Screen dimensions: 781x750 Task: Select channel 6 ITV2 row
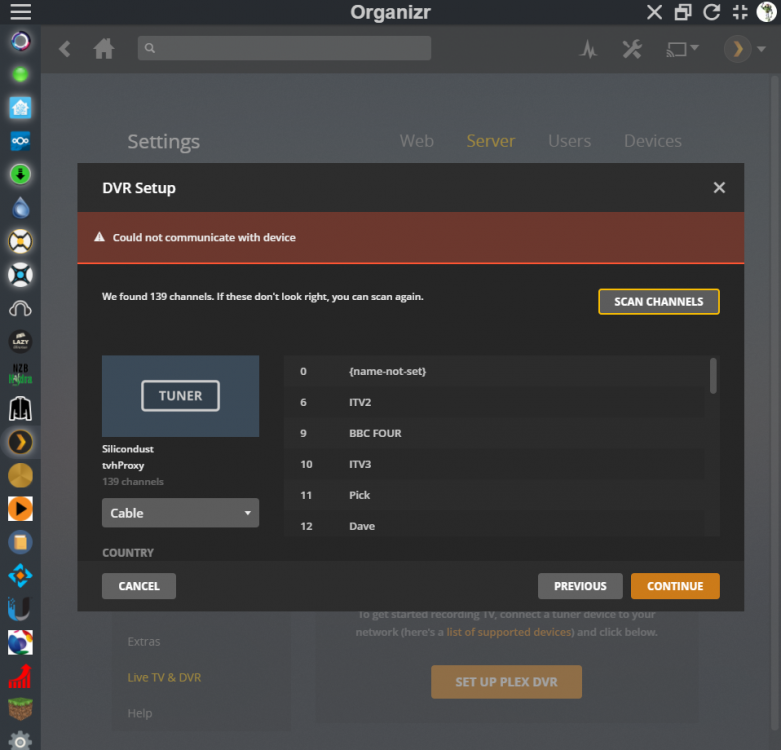click(495, 402)
